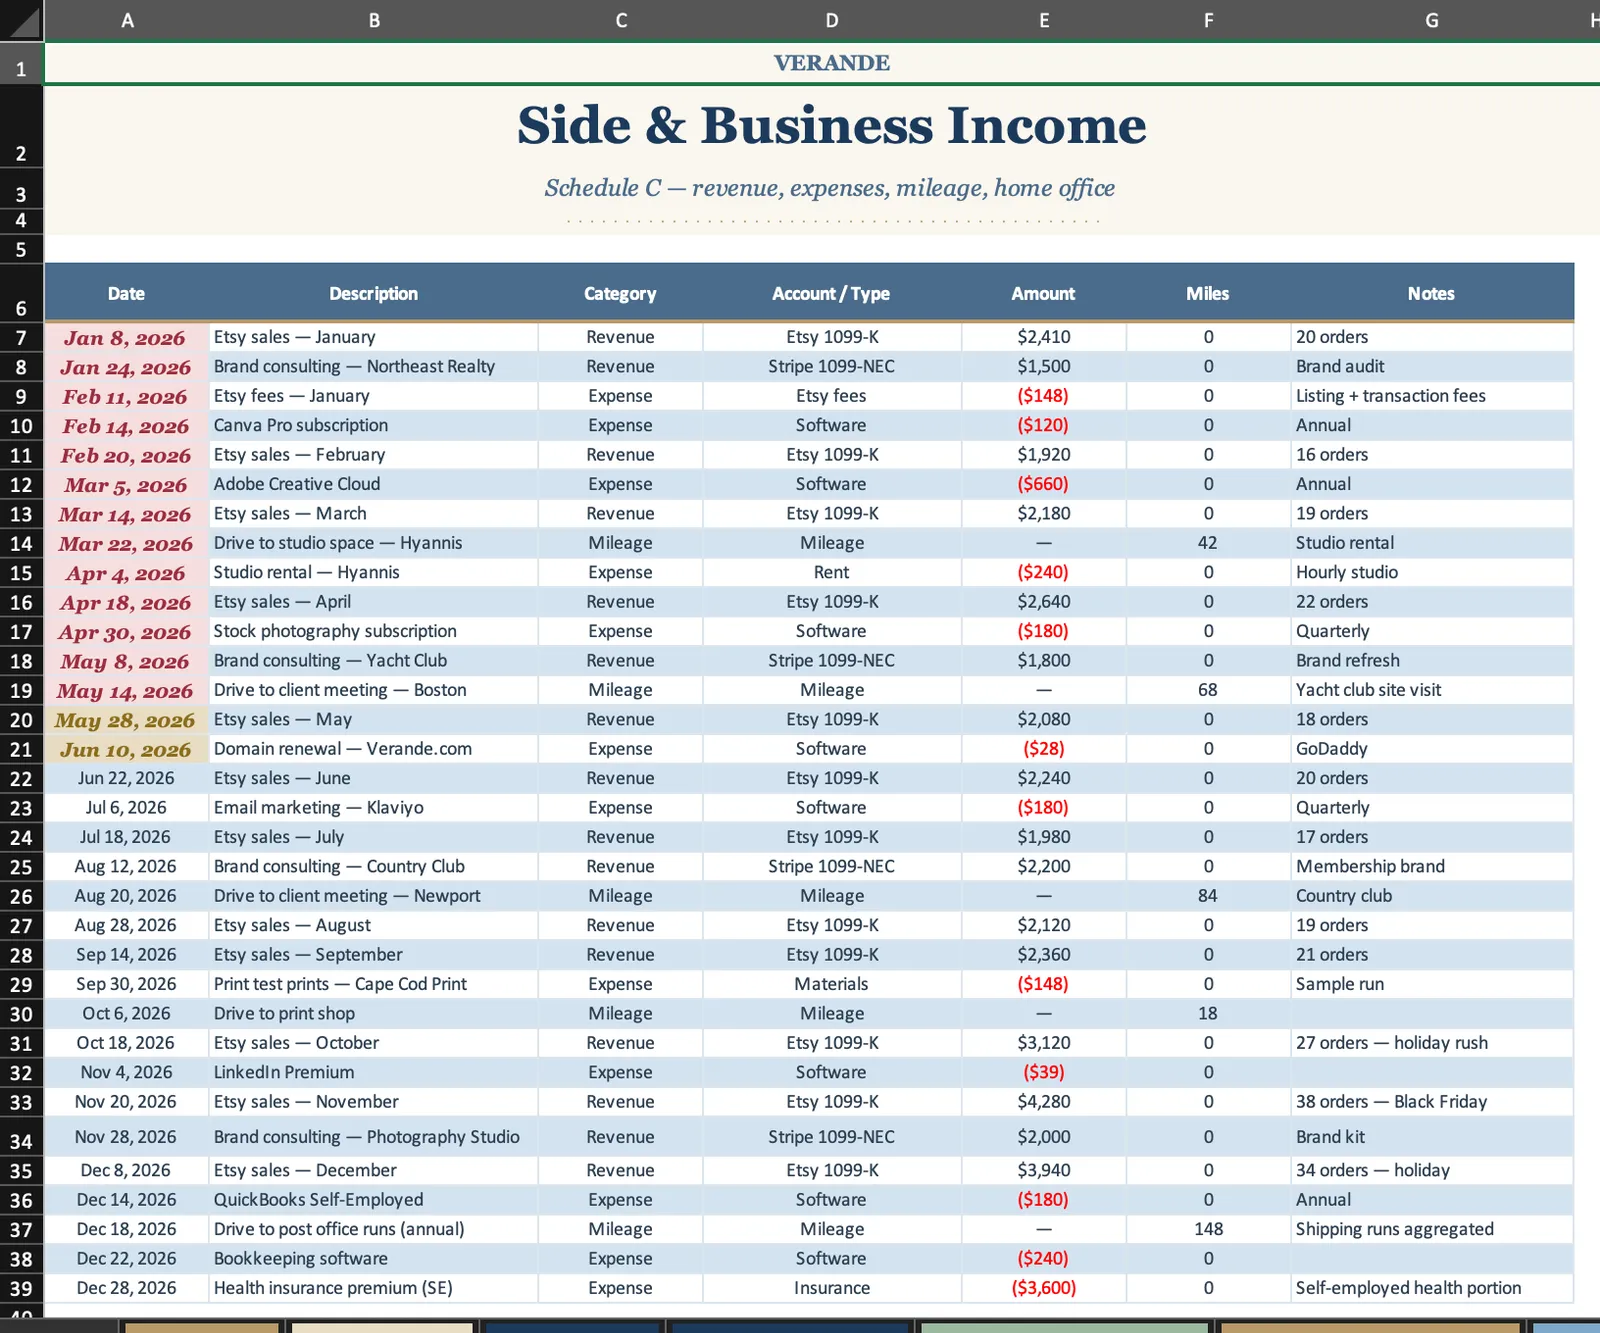The width and height of the screenshot is (1600, 1333).
Task: Select Email marketing — Klaviyo cell
Action: pos(374,808)
